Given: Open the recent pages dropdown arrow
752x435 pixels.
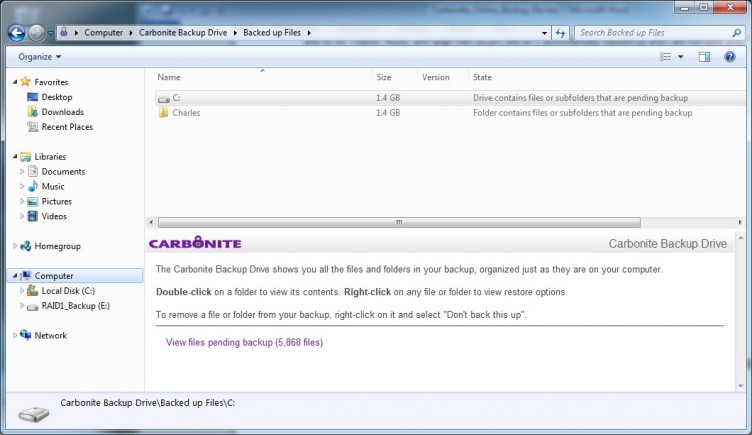Looking at the screenshot, I should 50,33.
